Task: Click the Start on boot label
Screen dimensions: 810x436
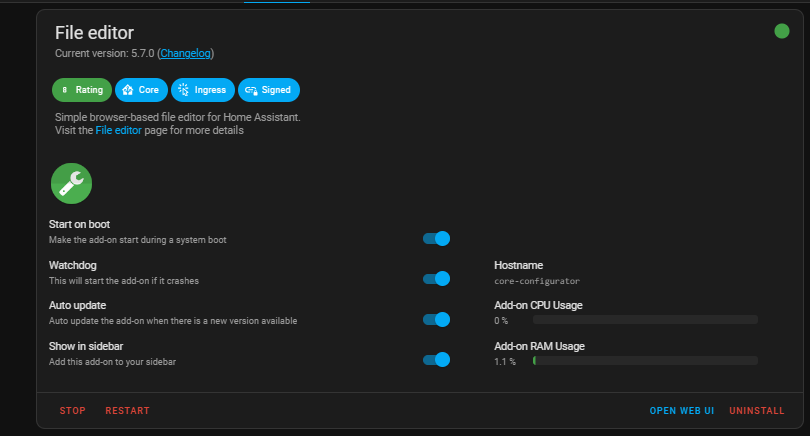Action: 79,224
